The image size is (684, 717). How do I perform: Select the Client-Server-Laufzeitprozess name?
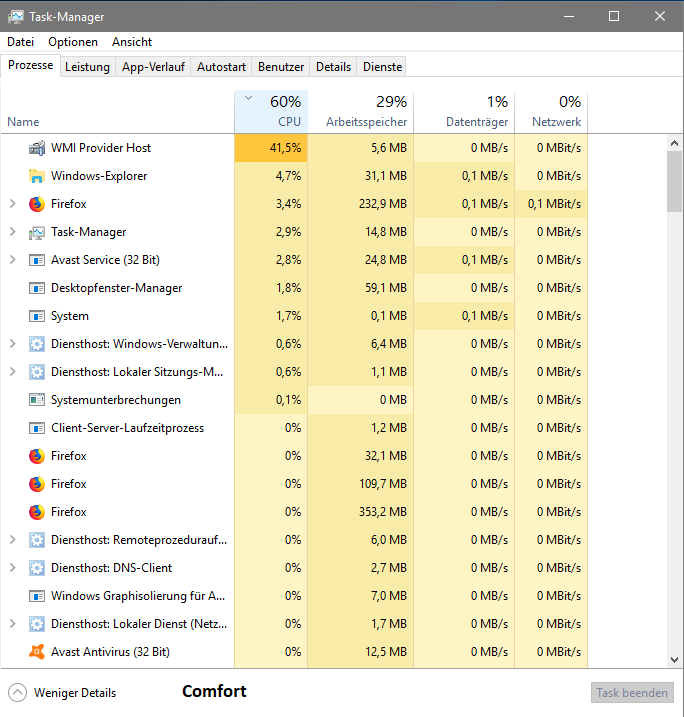[127, 428]
